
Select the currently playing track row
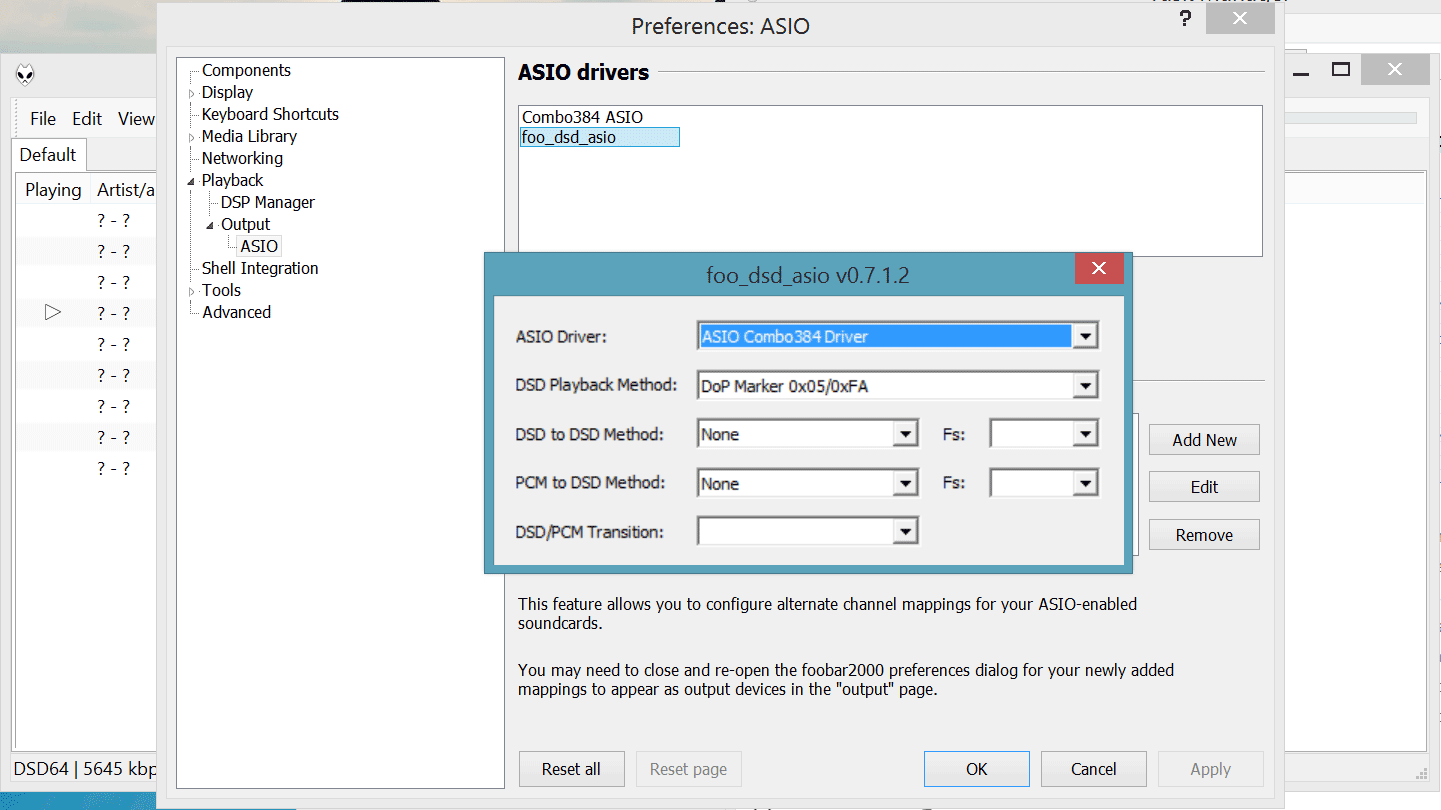86,313
